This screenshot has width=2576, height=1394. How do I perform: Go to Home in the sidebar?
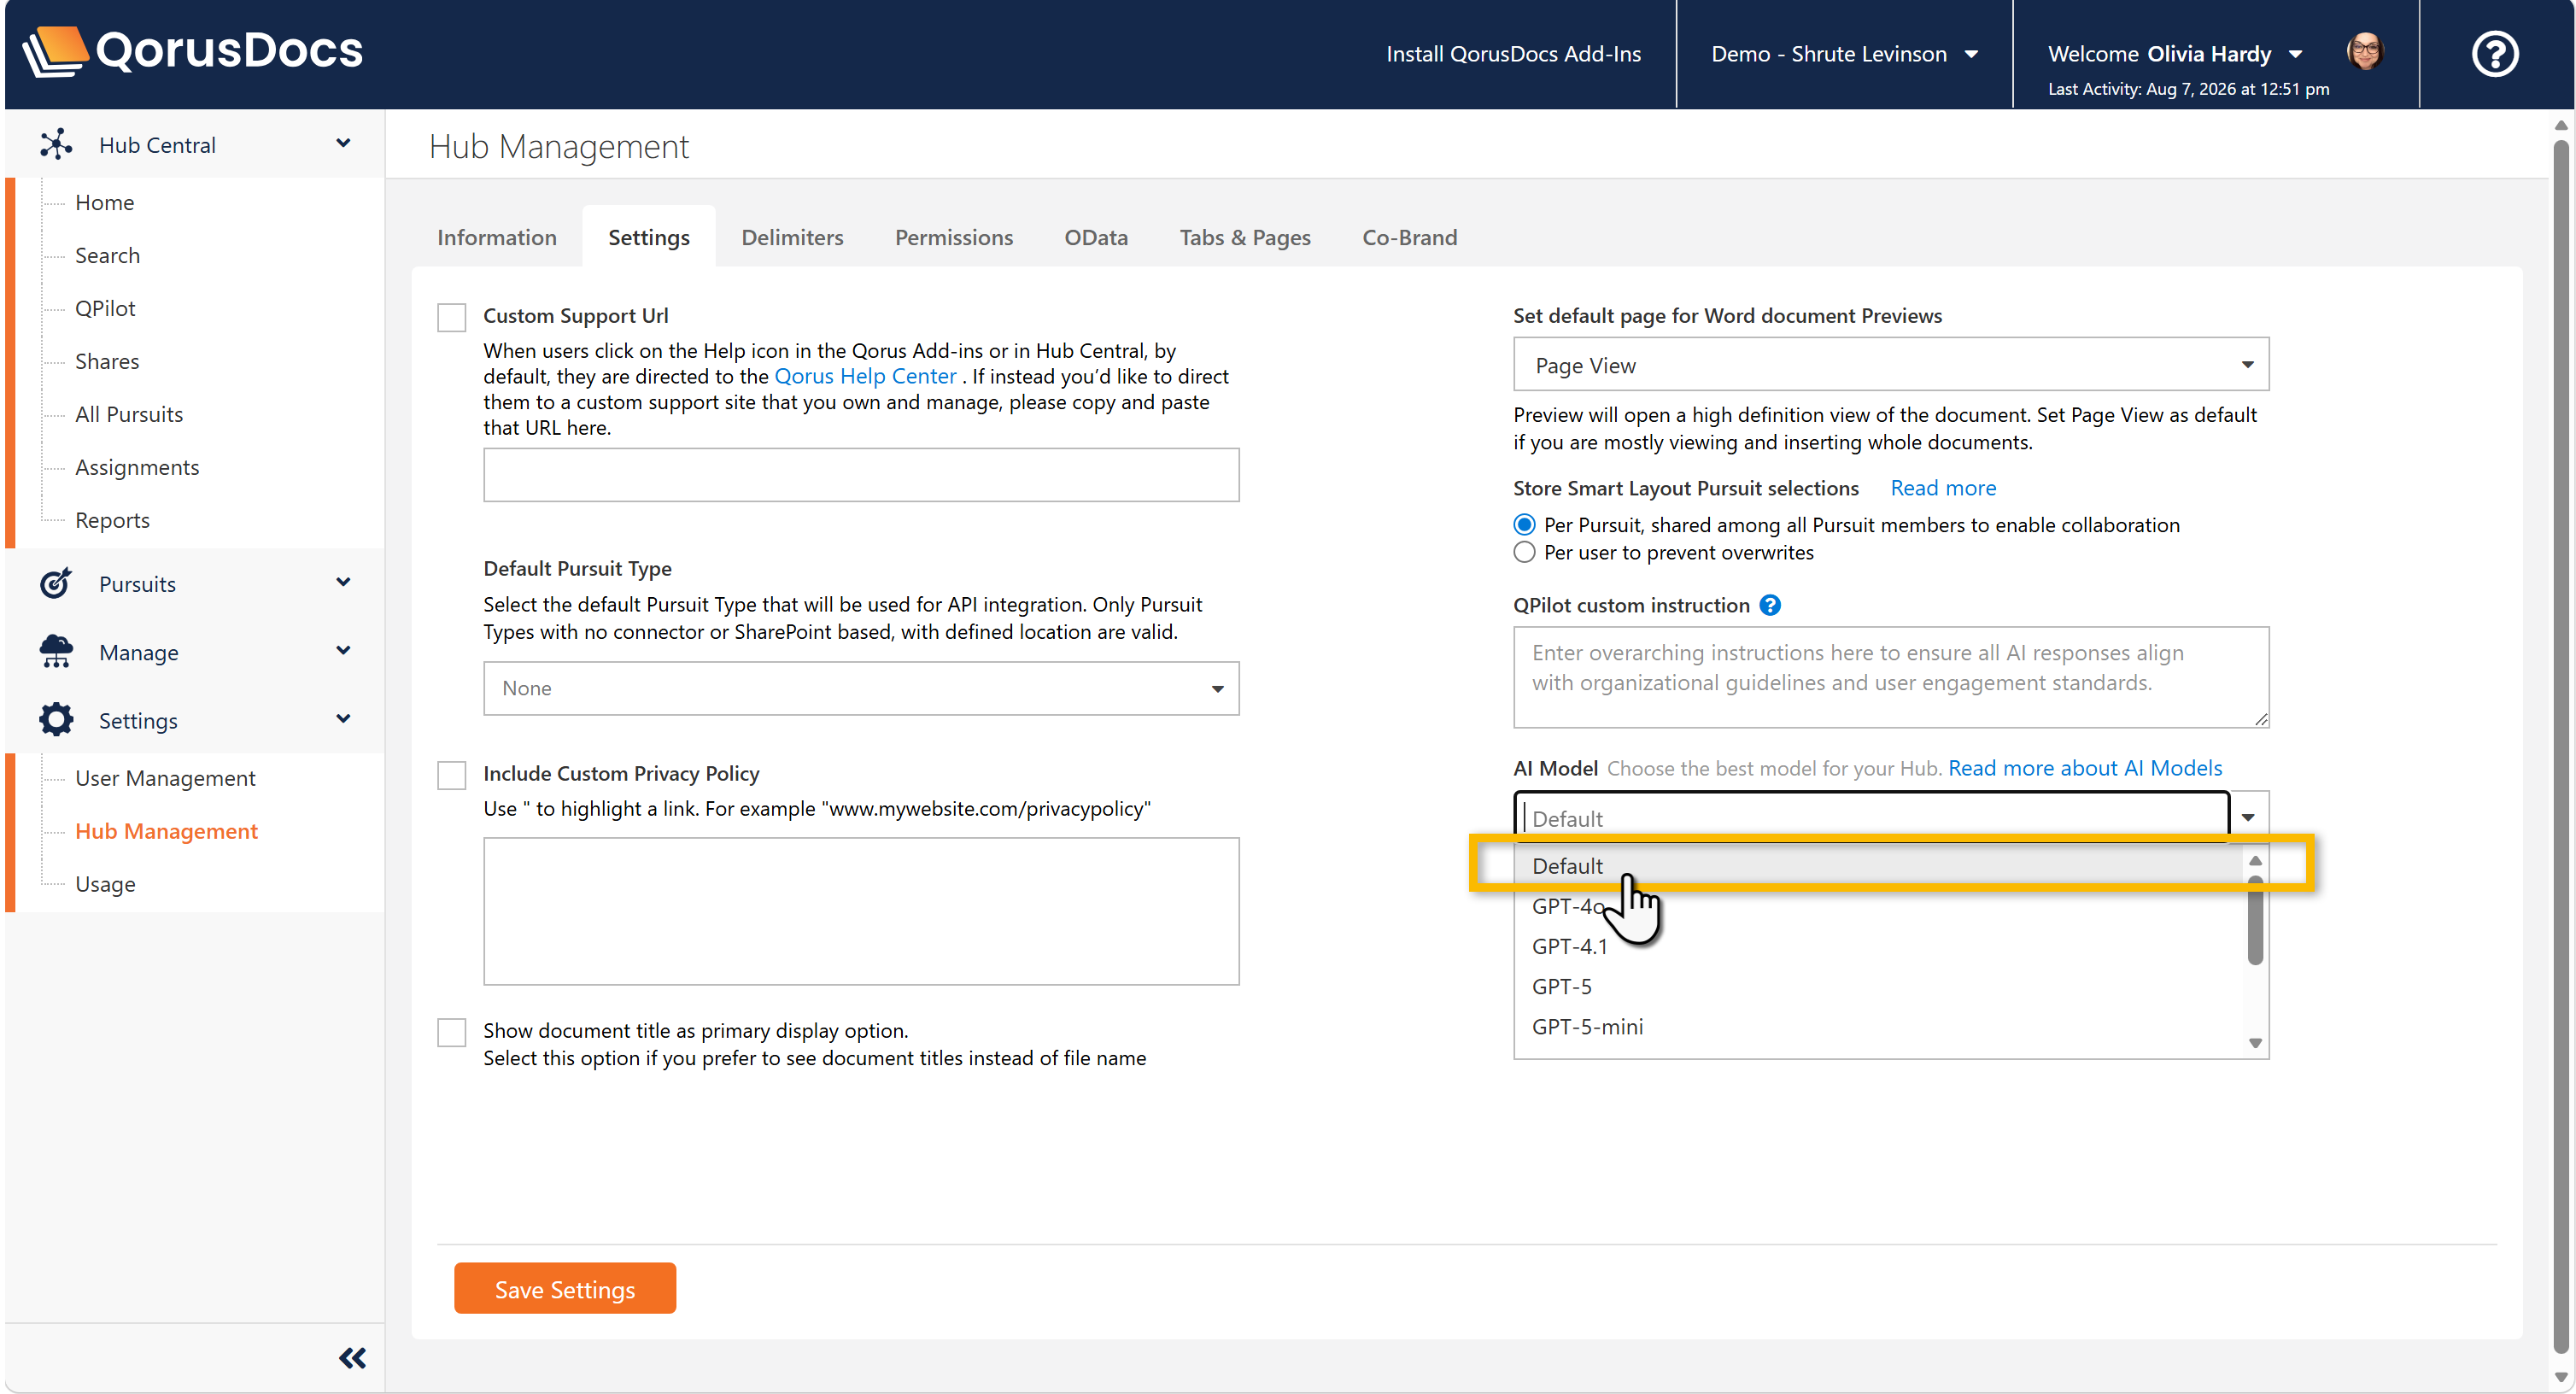coord(104,202)
